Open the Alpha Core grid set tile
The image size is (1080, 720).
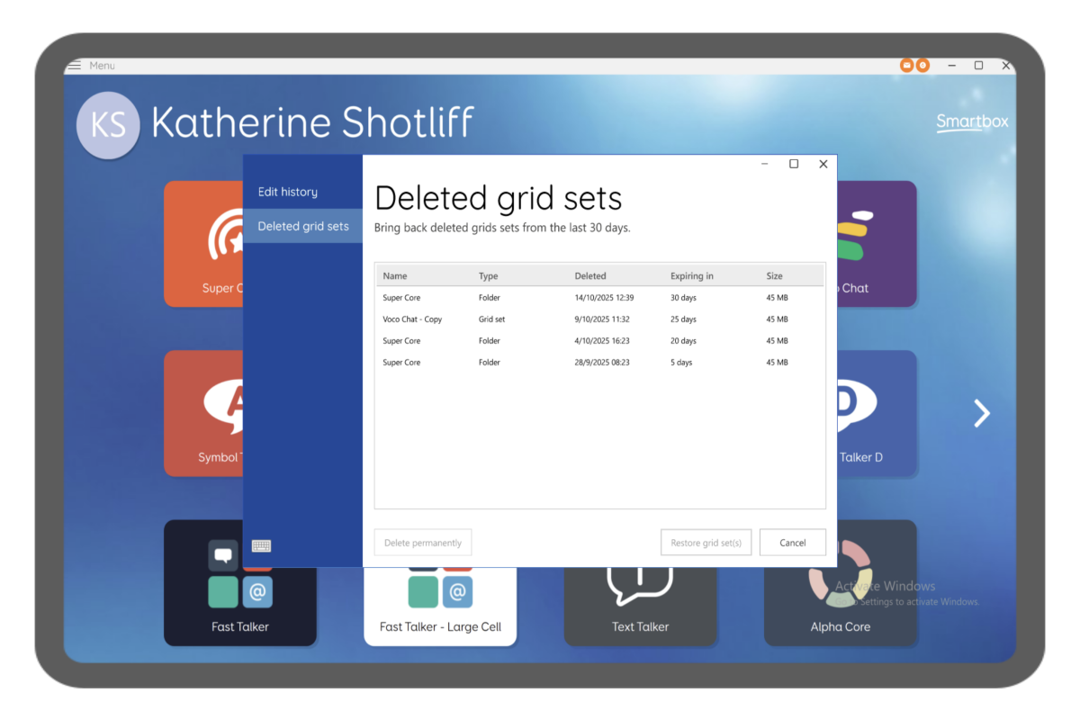[840, 606]
